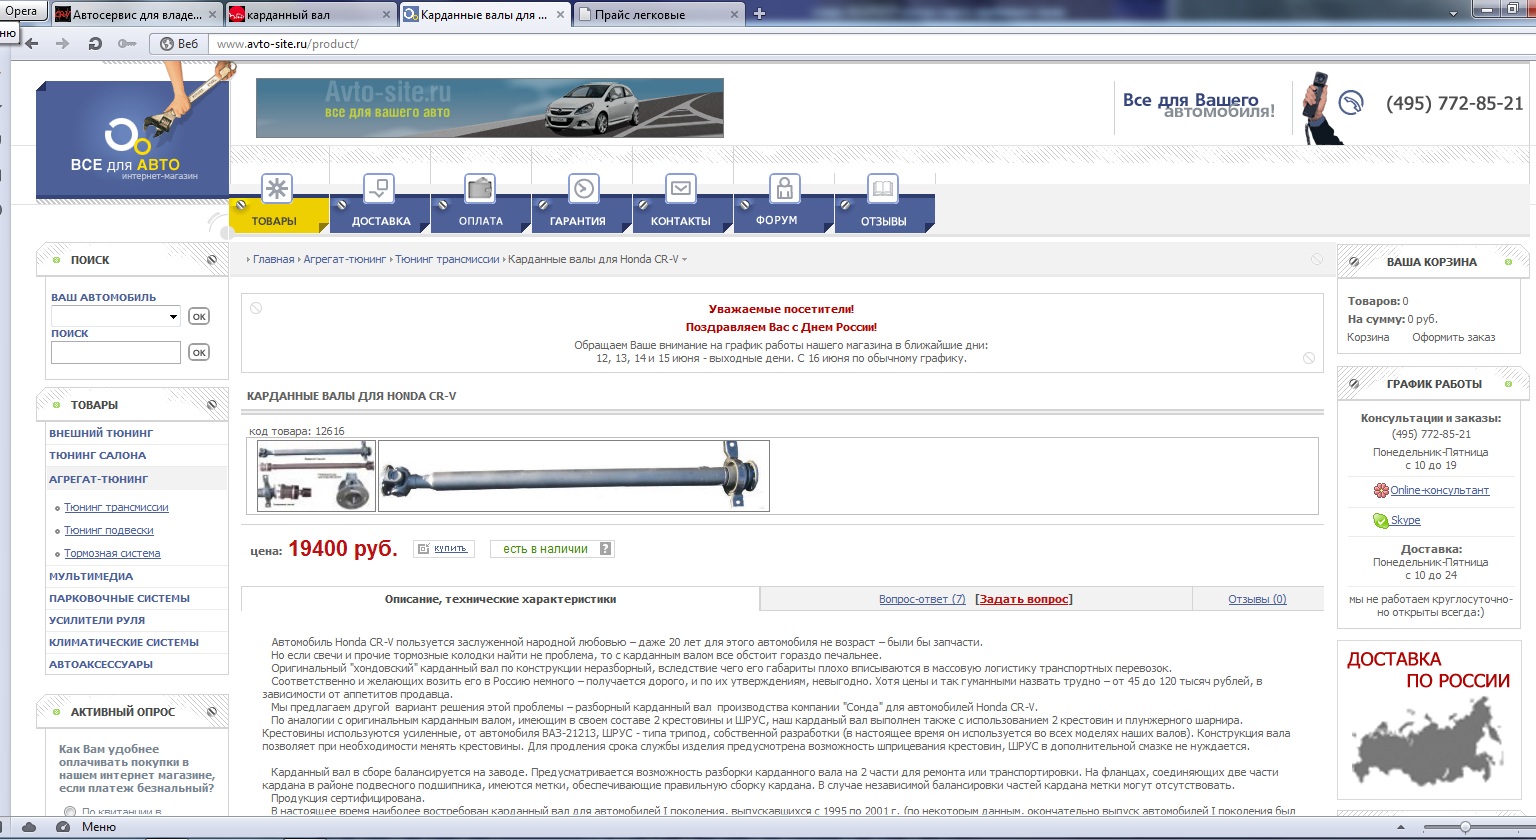Click the phone handset icon near phone number

coord(1350,104)
